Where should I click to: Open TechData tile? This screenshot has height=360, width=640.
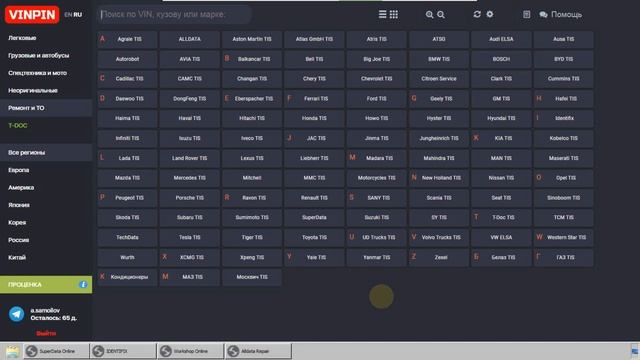point(127,238)
